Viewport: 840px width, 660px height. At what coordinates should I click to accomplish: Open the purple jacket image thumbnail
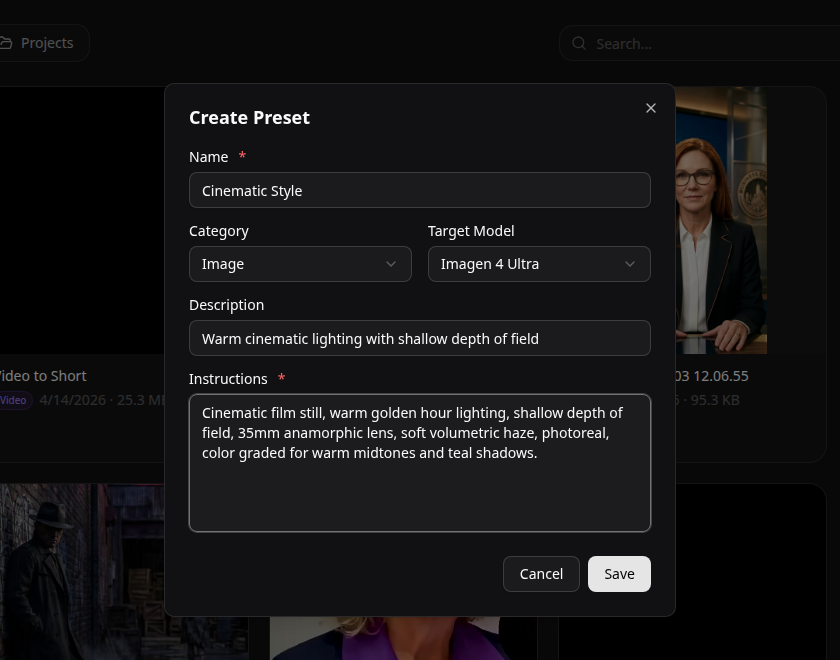tap(403, 638)
